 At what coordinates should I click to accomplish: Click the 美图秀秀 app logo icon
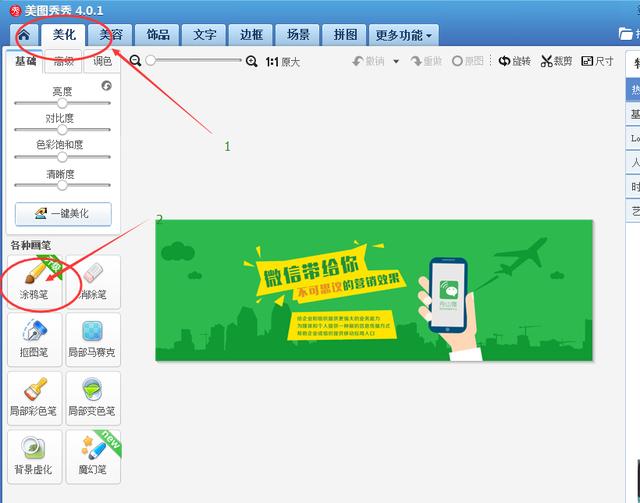[15, 11]
